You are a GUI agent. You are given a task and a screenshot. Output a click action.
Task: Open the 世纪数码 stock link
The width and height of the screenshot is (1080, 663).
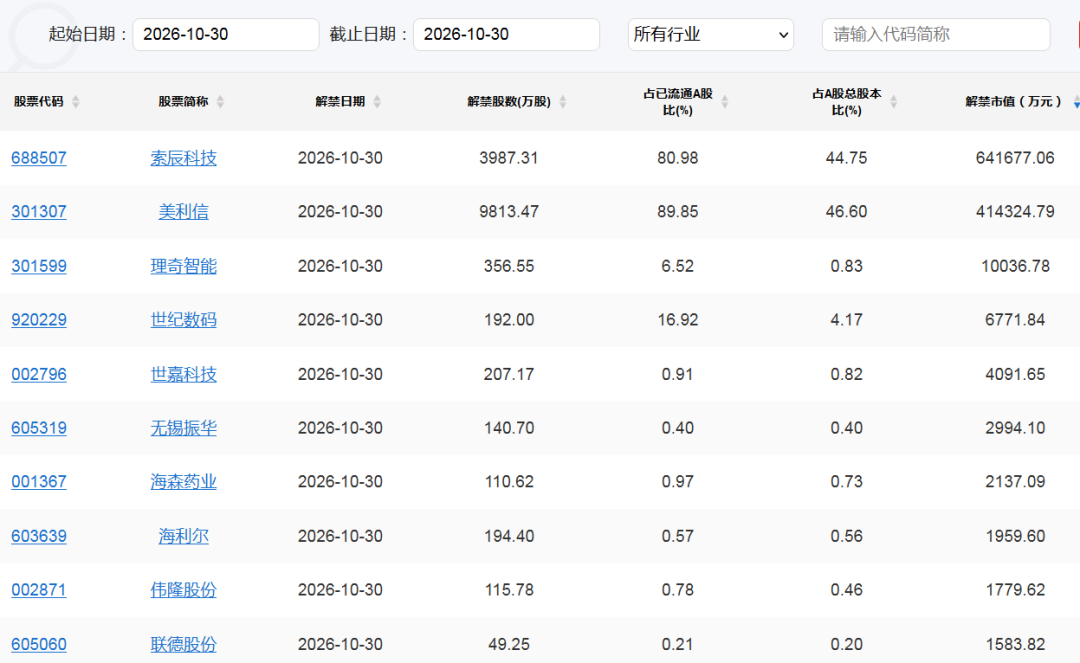(184, 319)
